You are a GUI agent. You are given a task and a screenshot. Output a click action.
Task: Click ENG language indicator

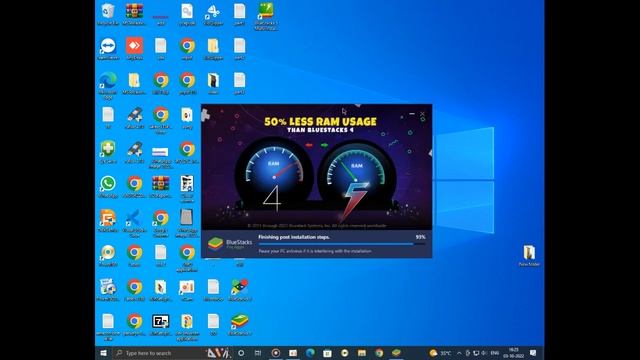click(495, 353)
